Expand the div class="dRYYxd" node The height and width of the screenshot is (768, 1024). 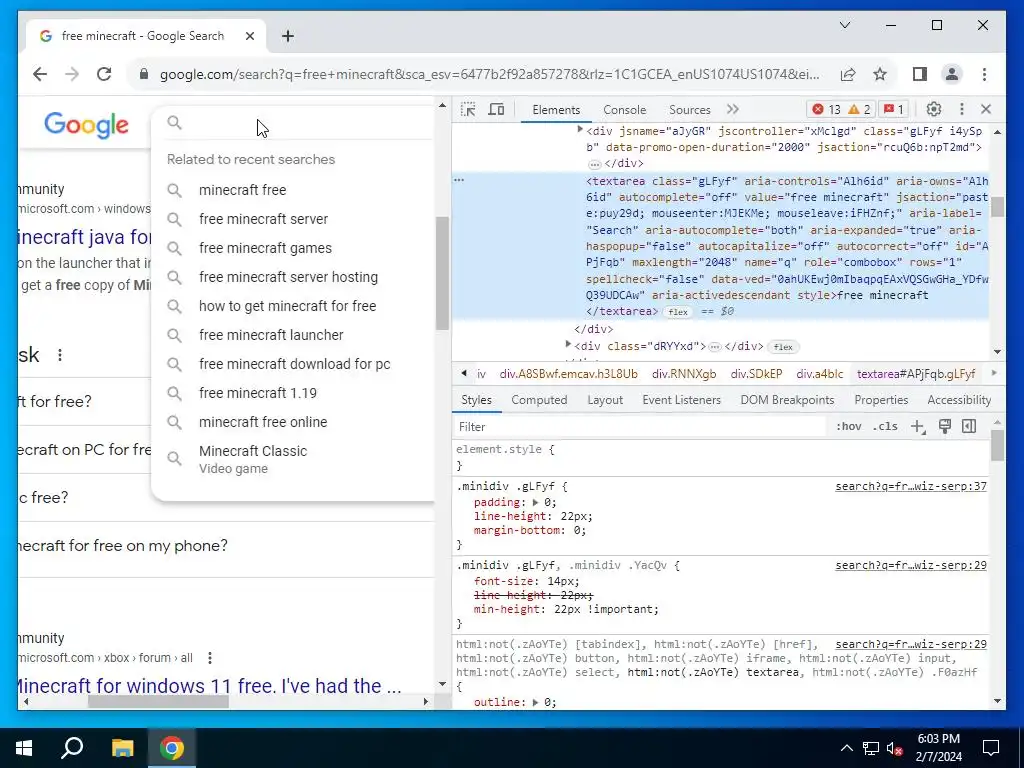tap(568, 344)
